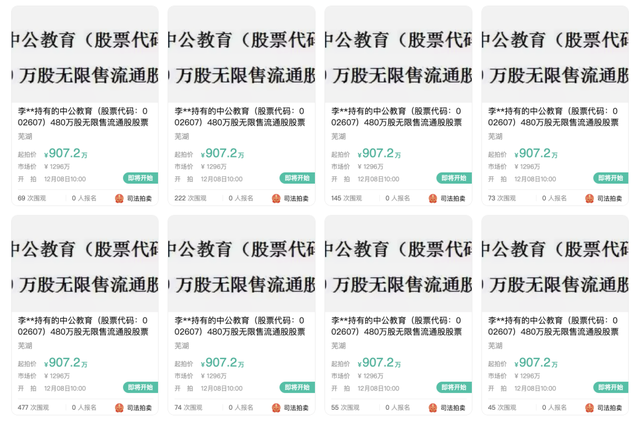Image resolution: width=640 pixels, height=421 pixels.
Task: Click 司法拍卖 emblem icon on 73次围观 card
Action: tap(589, 198)
